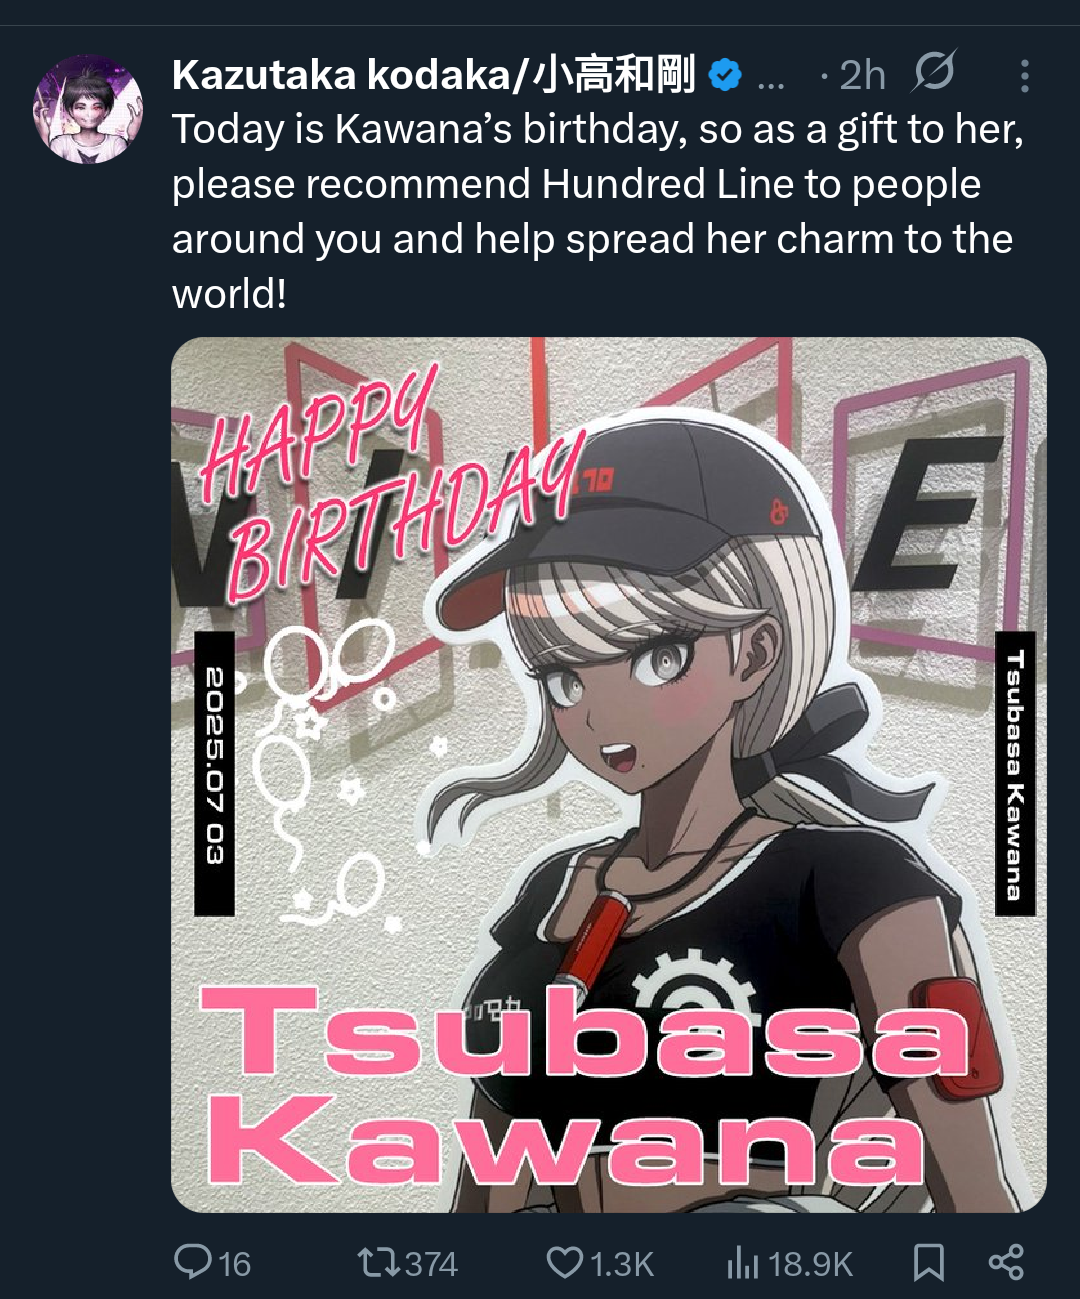Open the 2h post timestamp
Viewport: 1080px width, 1299px height.
(x=862, y=75)
